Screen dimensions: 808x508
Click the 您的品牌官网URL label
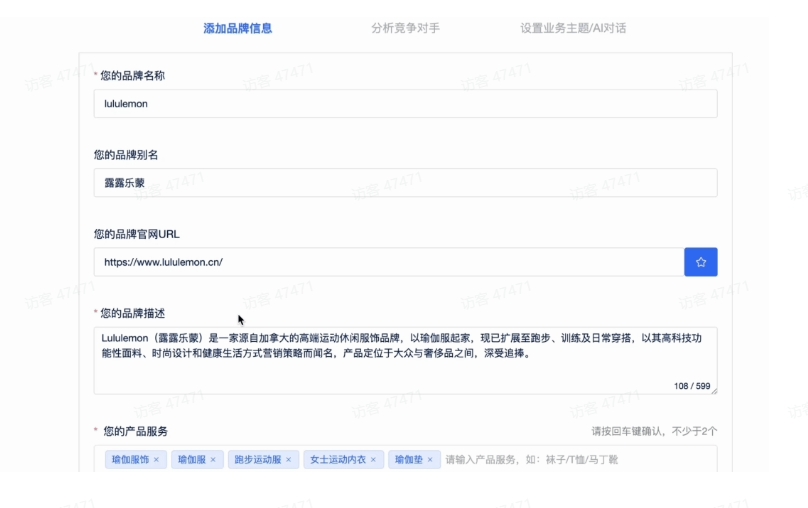[137, 234]
